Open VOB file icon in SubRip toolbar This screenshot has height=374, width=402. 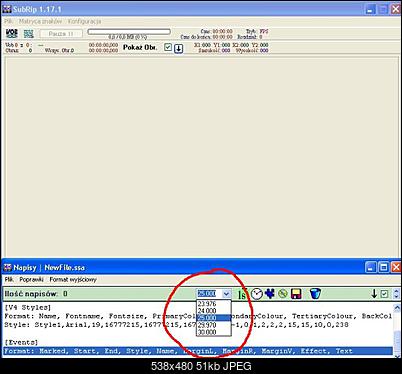pyautogui.click(x=12, y=33)
